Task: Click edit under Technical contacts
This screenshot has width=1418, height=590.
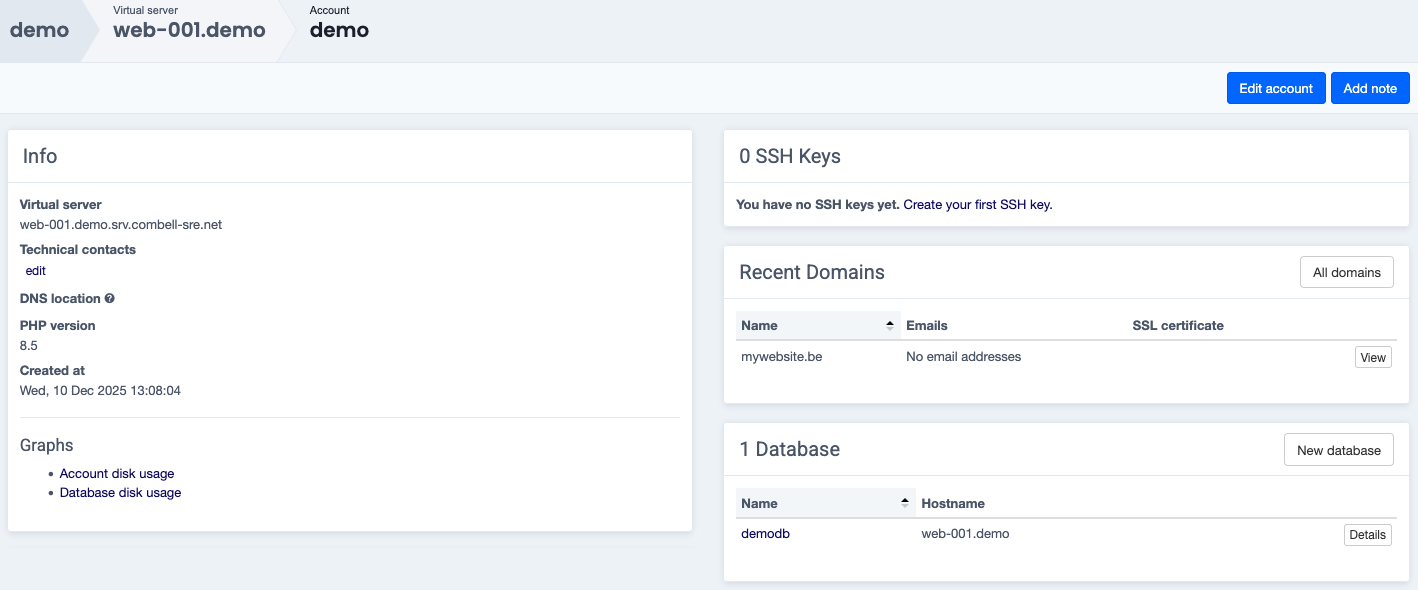Action: 36,271
